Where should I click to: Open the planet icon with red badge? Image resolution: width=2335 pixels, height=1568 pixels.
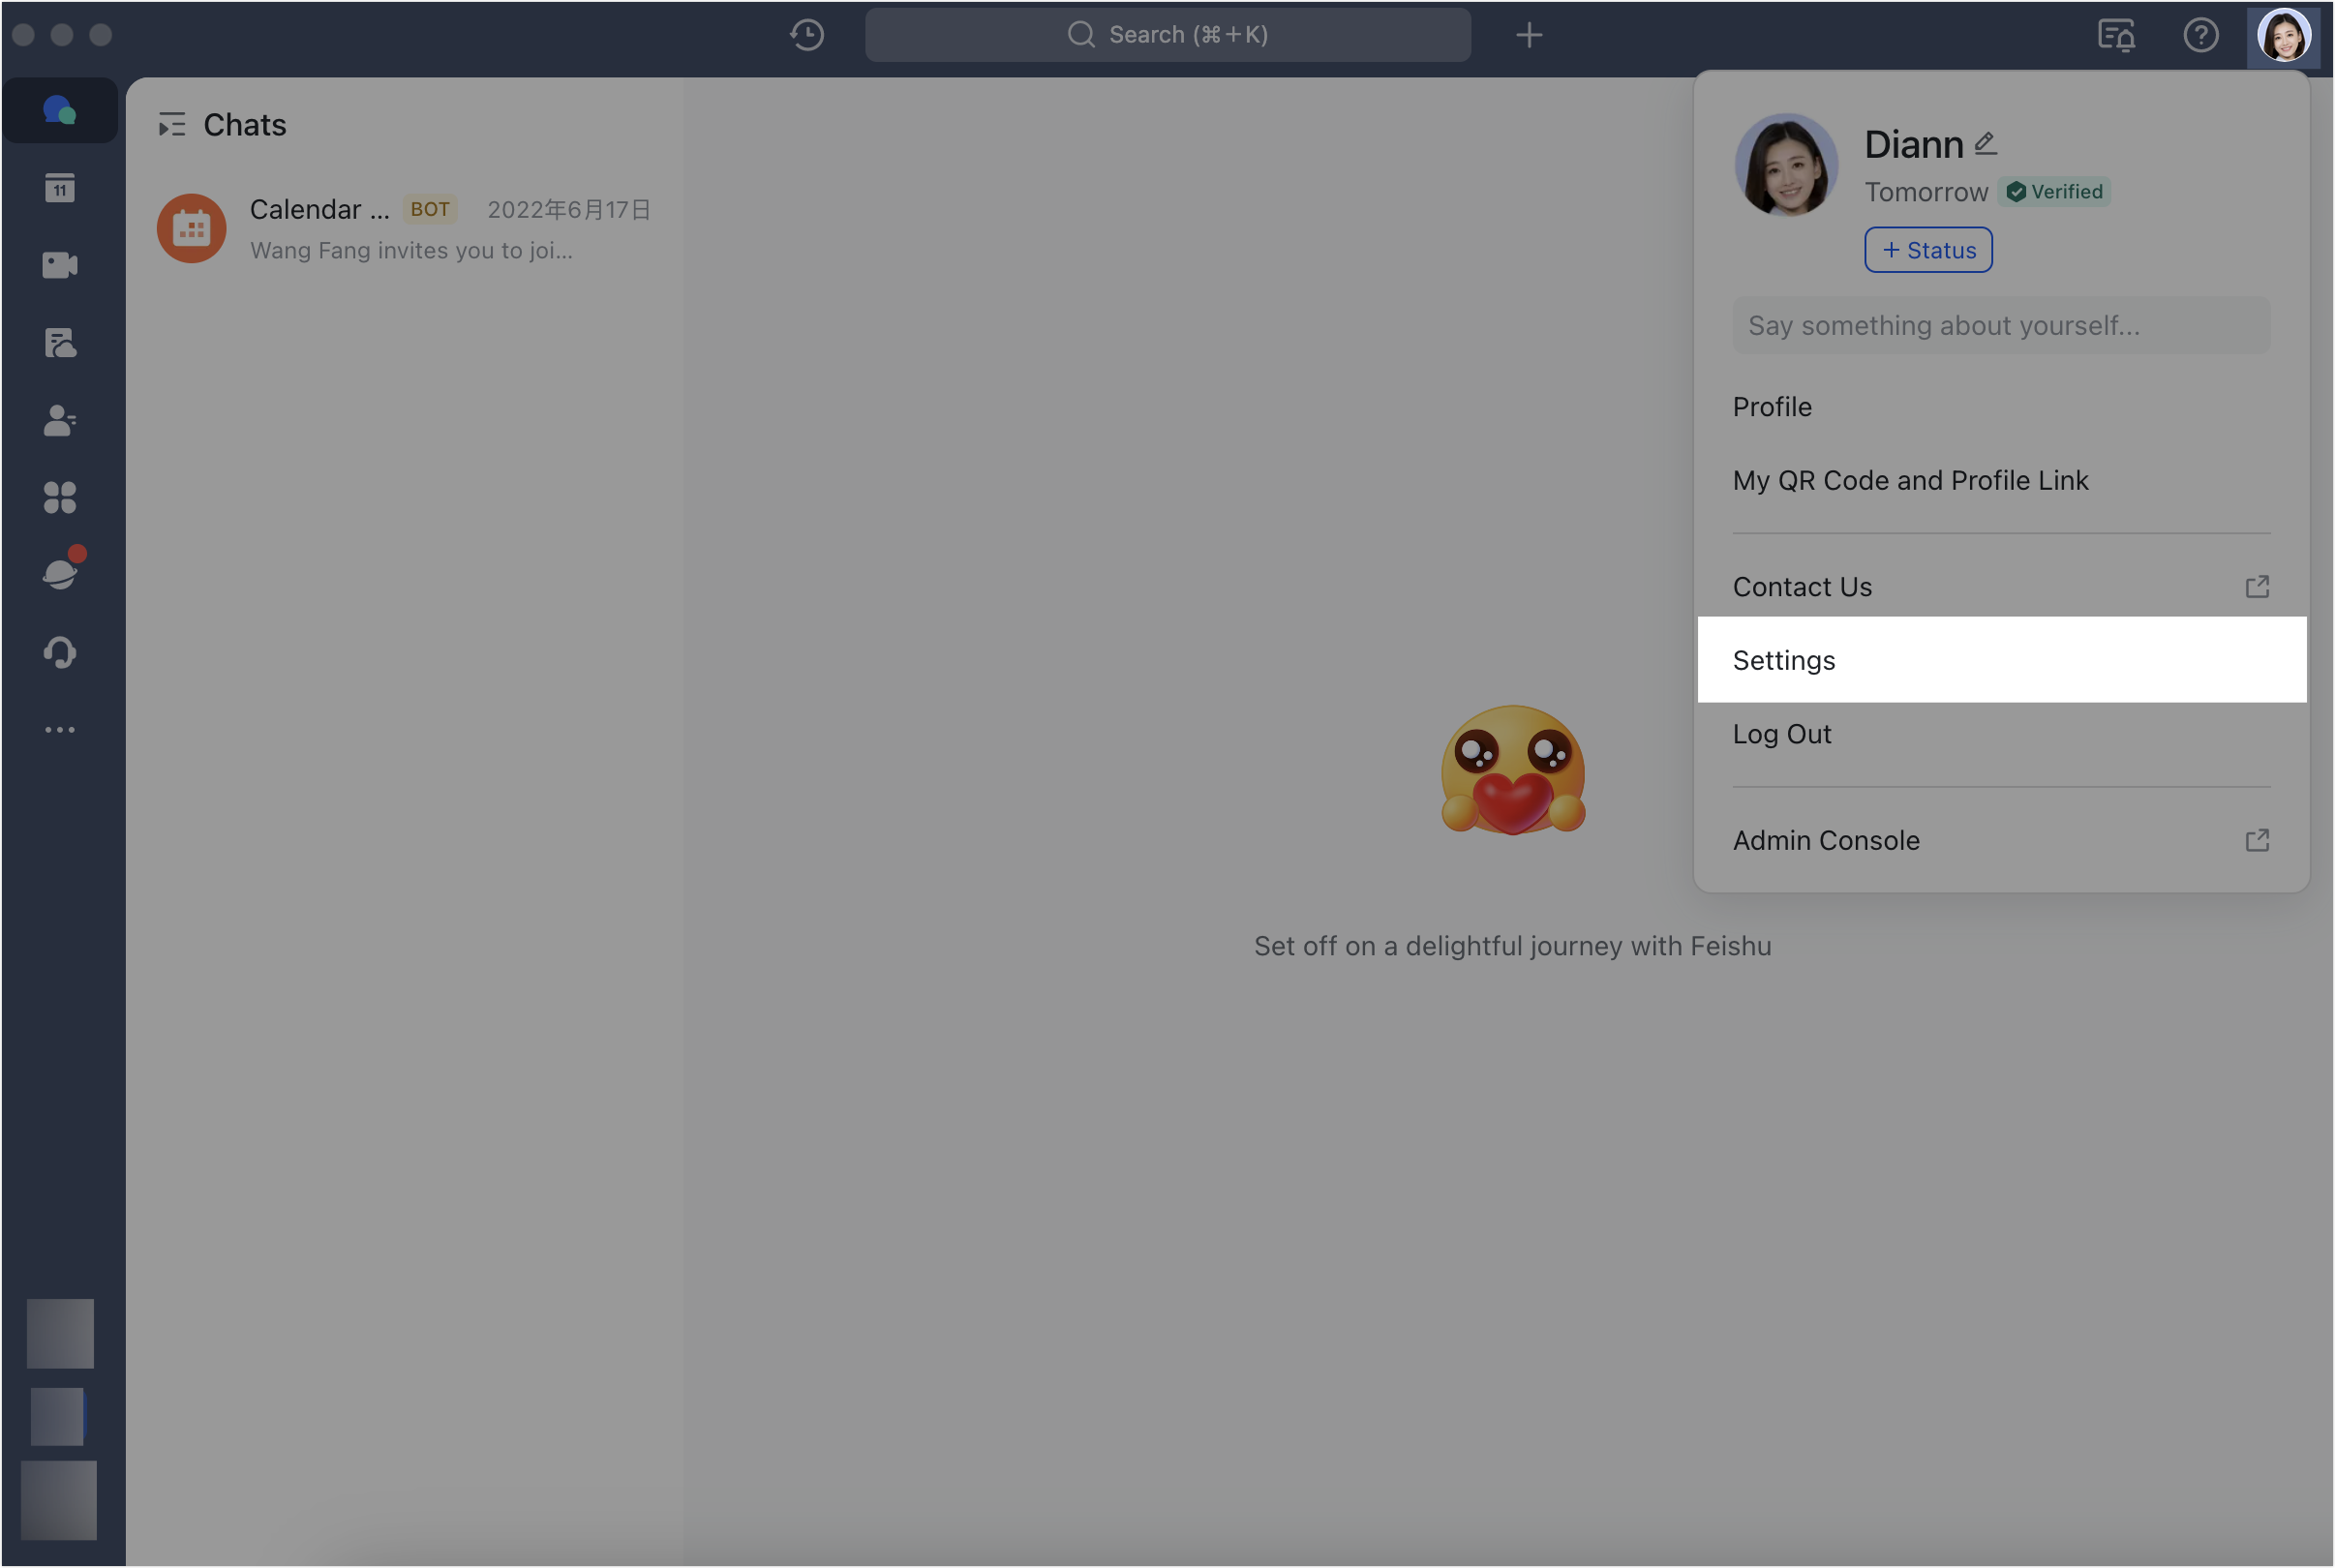coord(61,573)
